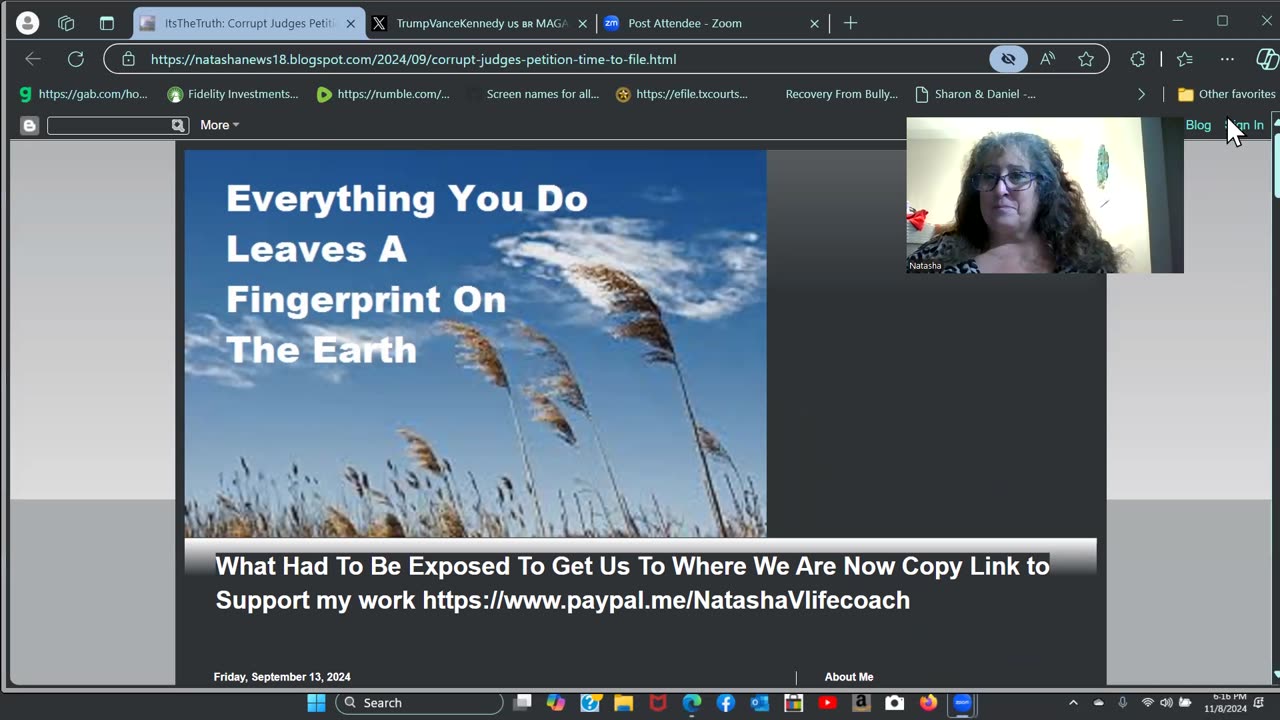Expand the Blogger More dropdown
The width and height of the screenshot is (1280, 720).
coord(219,125)
